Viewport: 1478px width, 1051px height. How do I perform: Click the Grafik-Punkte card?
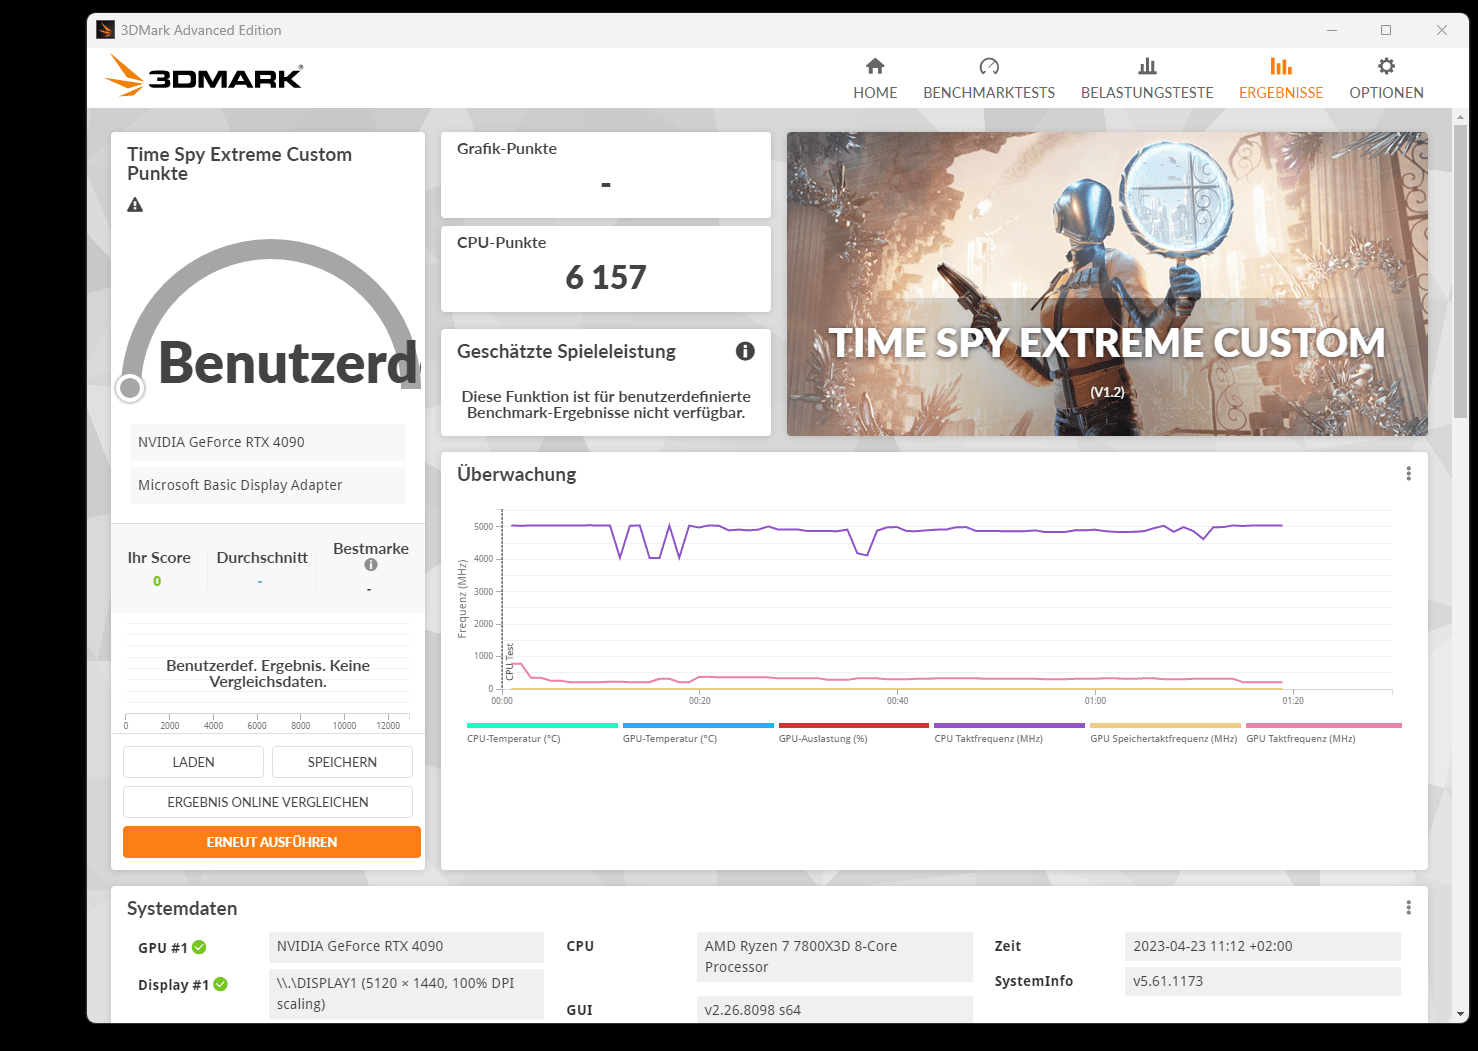[606, 175]
